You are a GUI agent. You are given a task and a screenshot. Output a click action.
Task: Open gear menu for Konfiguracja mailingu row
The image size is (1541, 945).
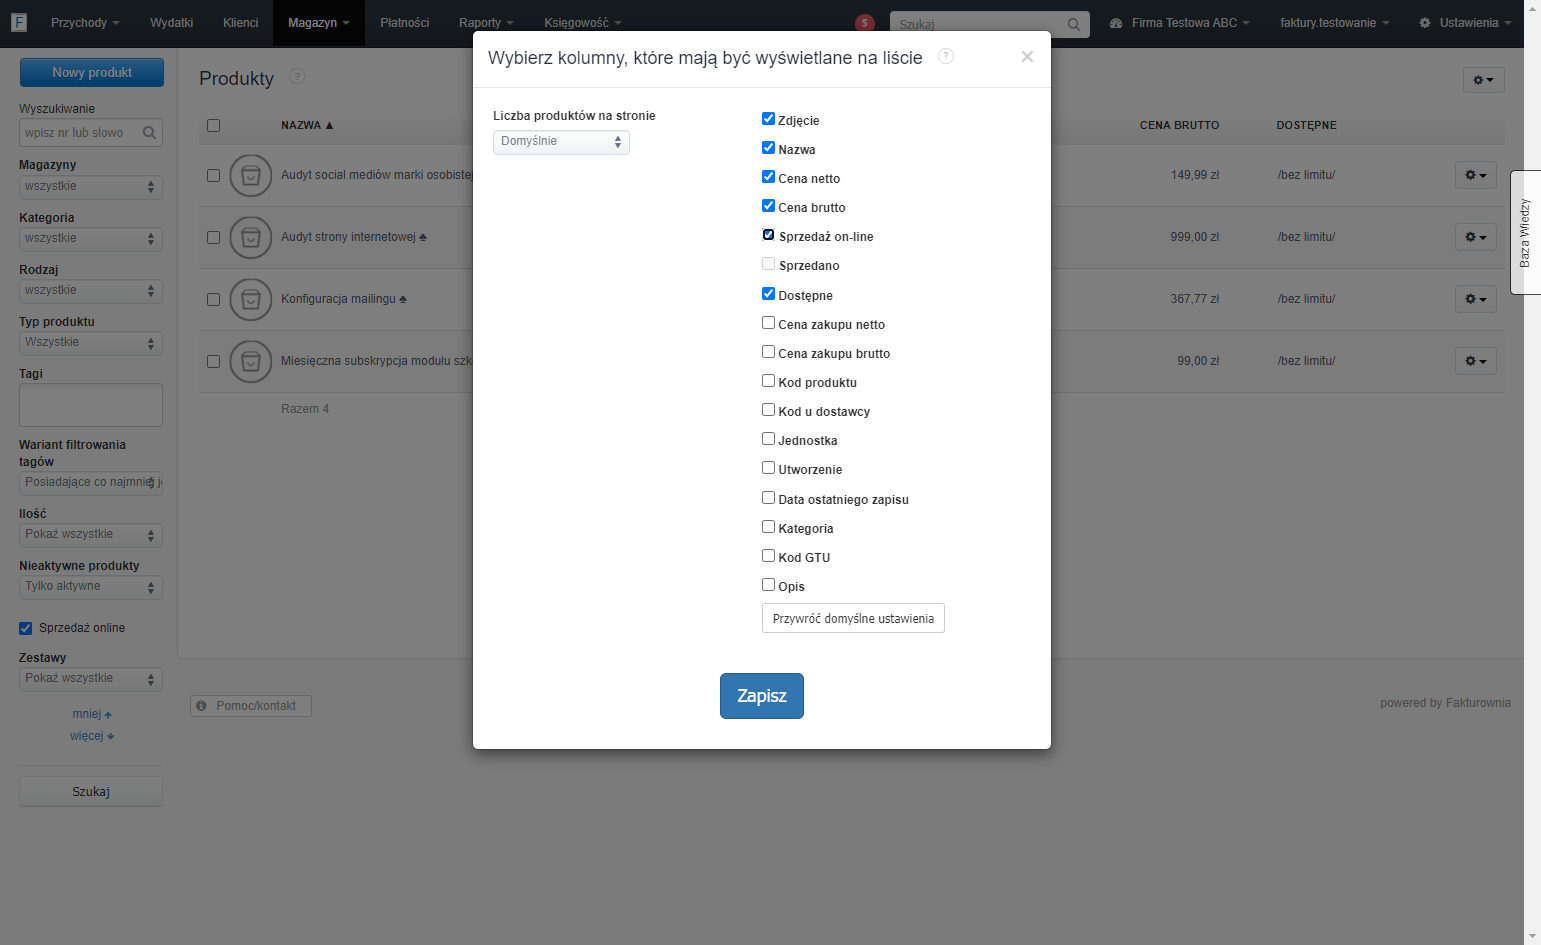coord(1476,299)
